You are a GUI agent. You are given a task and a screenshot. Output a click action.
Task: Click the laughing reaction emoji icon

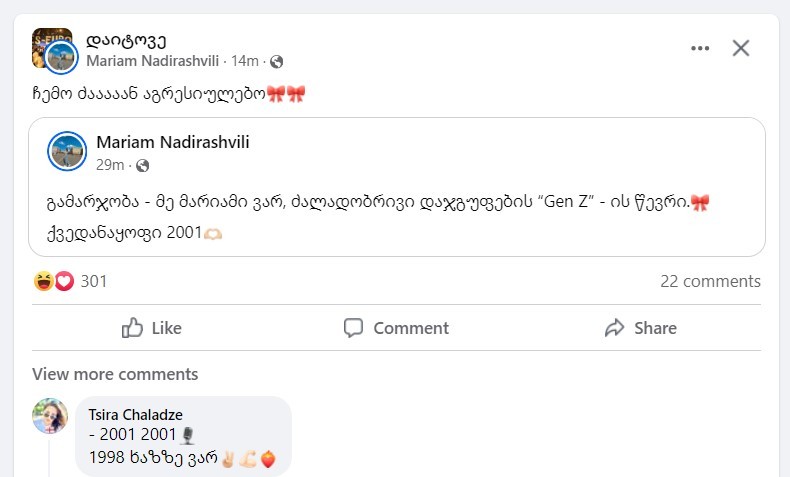(x=43, y=281)
